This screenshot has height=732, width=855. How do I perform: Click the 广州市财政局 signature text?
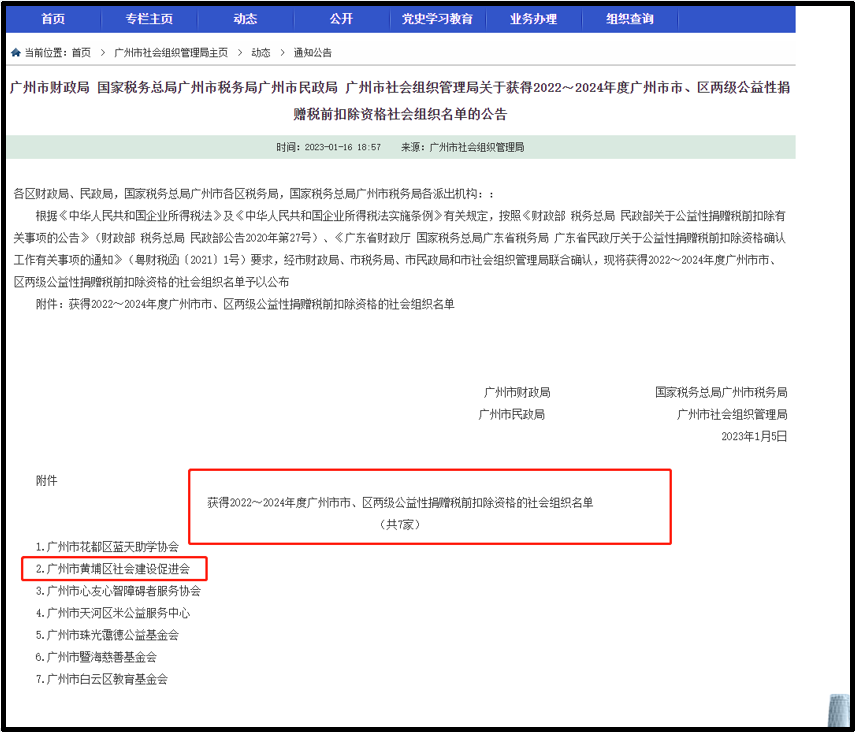[517, 393]
